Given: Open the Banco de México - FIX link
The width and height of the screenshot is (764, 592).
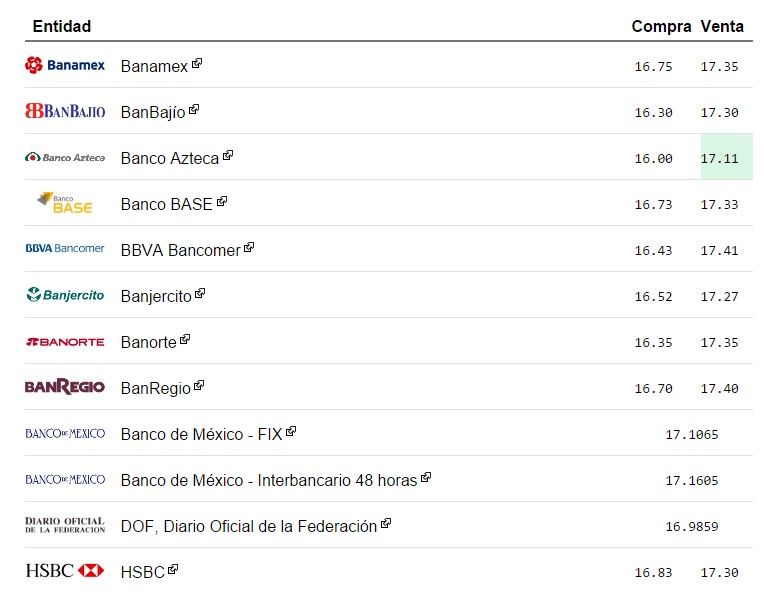Looking at the screenshot, I should point(201,434).
